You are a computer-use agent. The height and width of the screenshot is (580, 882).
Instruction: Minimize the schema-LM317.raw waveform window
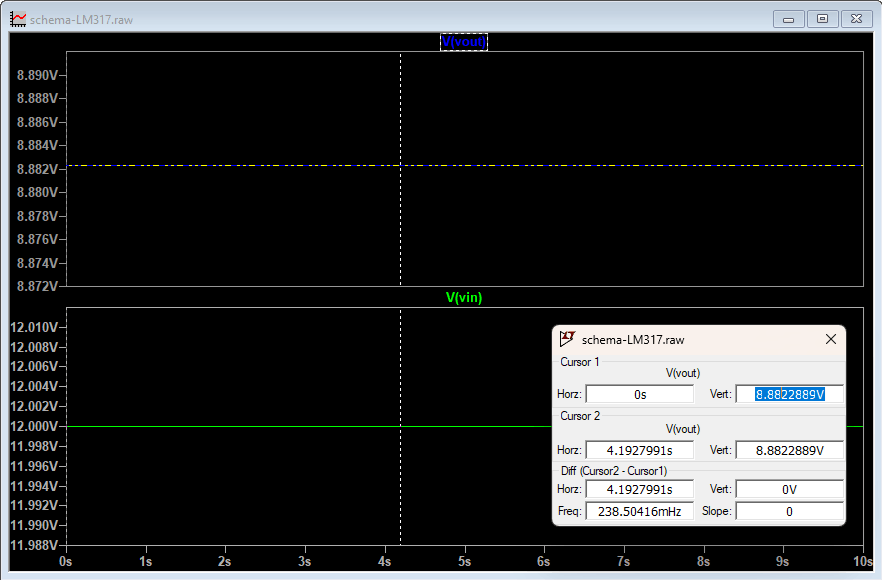pyautogui.click(x=789, y=19)
